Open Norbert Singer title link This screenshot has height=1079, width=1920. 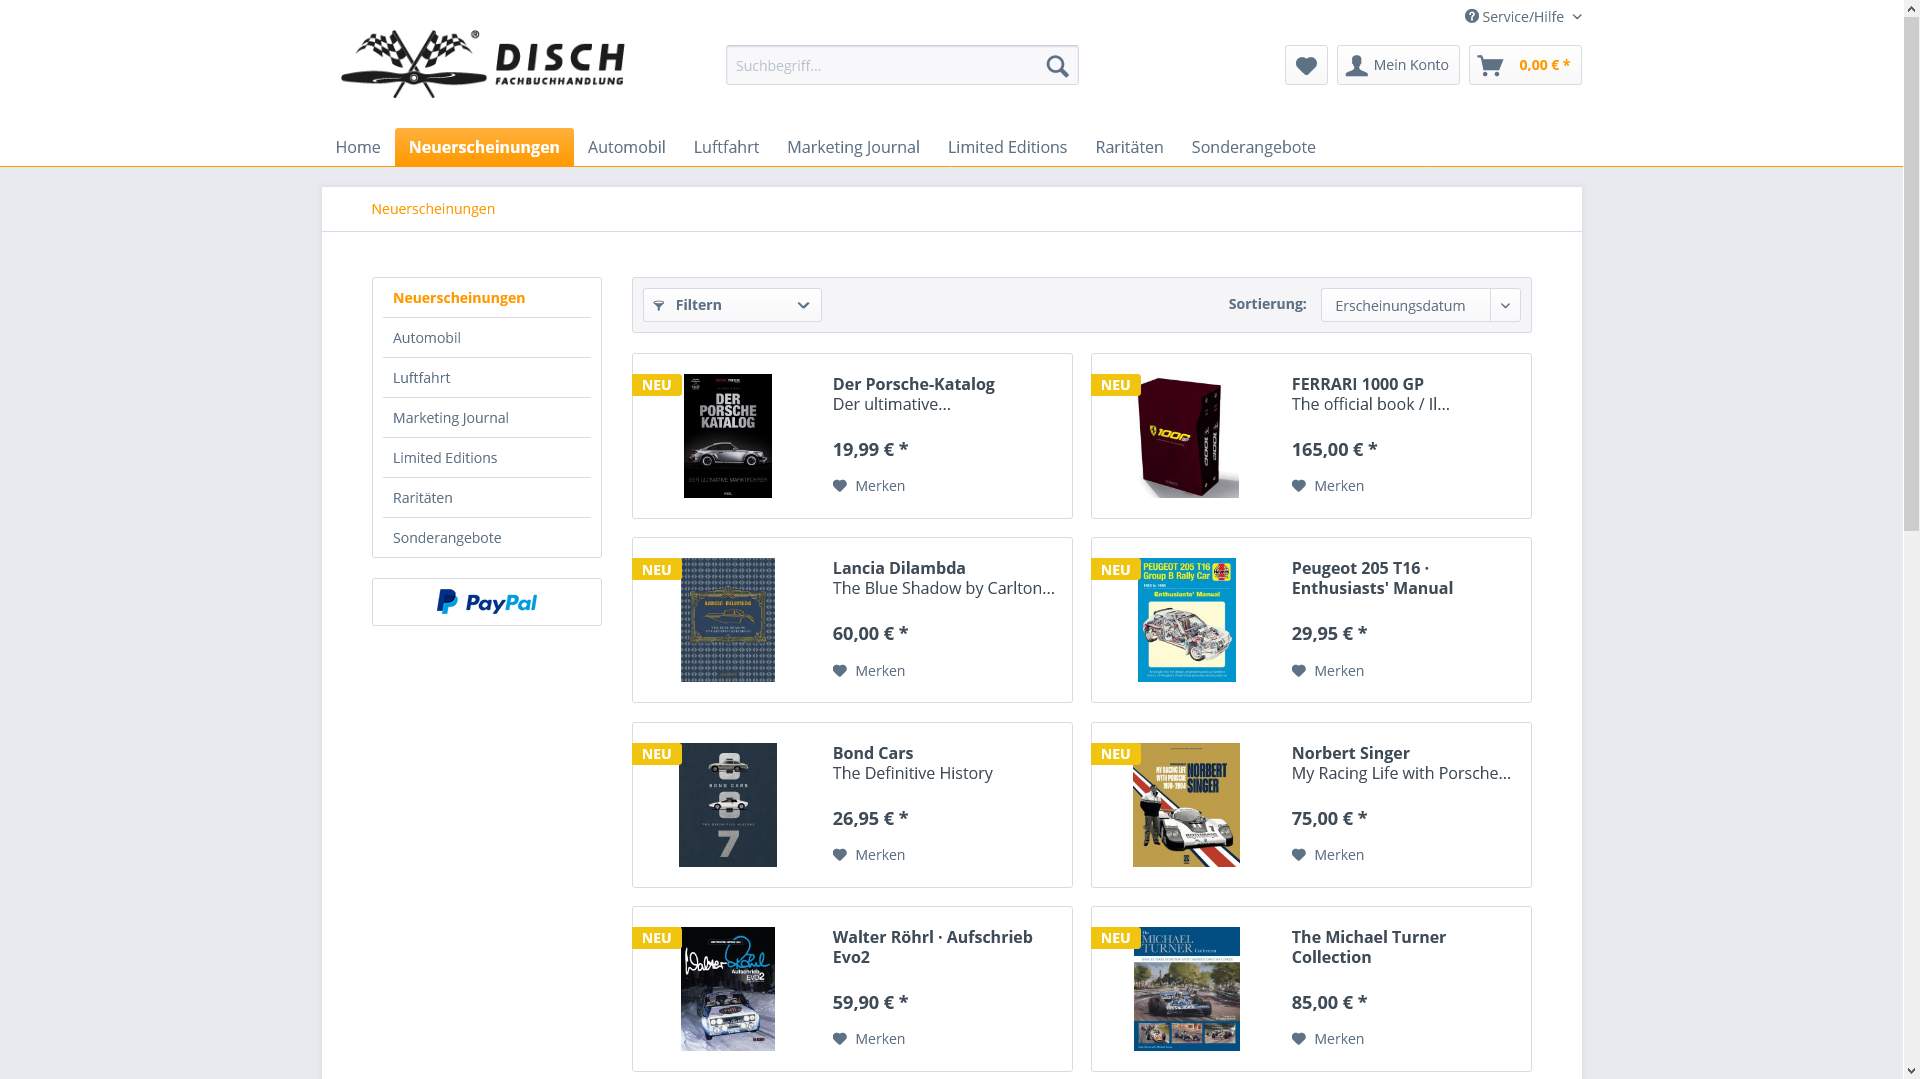pyautogui.click(x=1350, y=753)
